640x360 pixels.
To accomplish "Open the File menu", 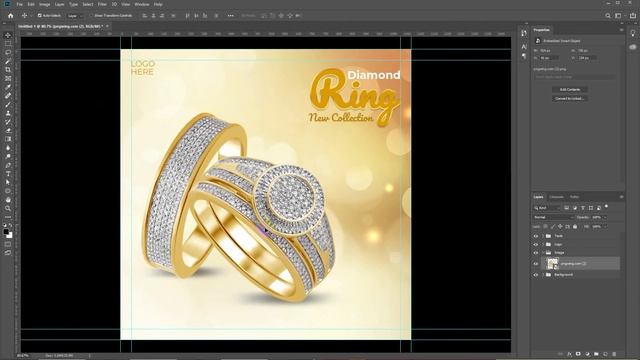I will coord(20,4).
